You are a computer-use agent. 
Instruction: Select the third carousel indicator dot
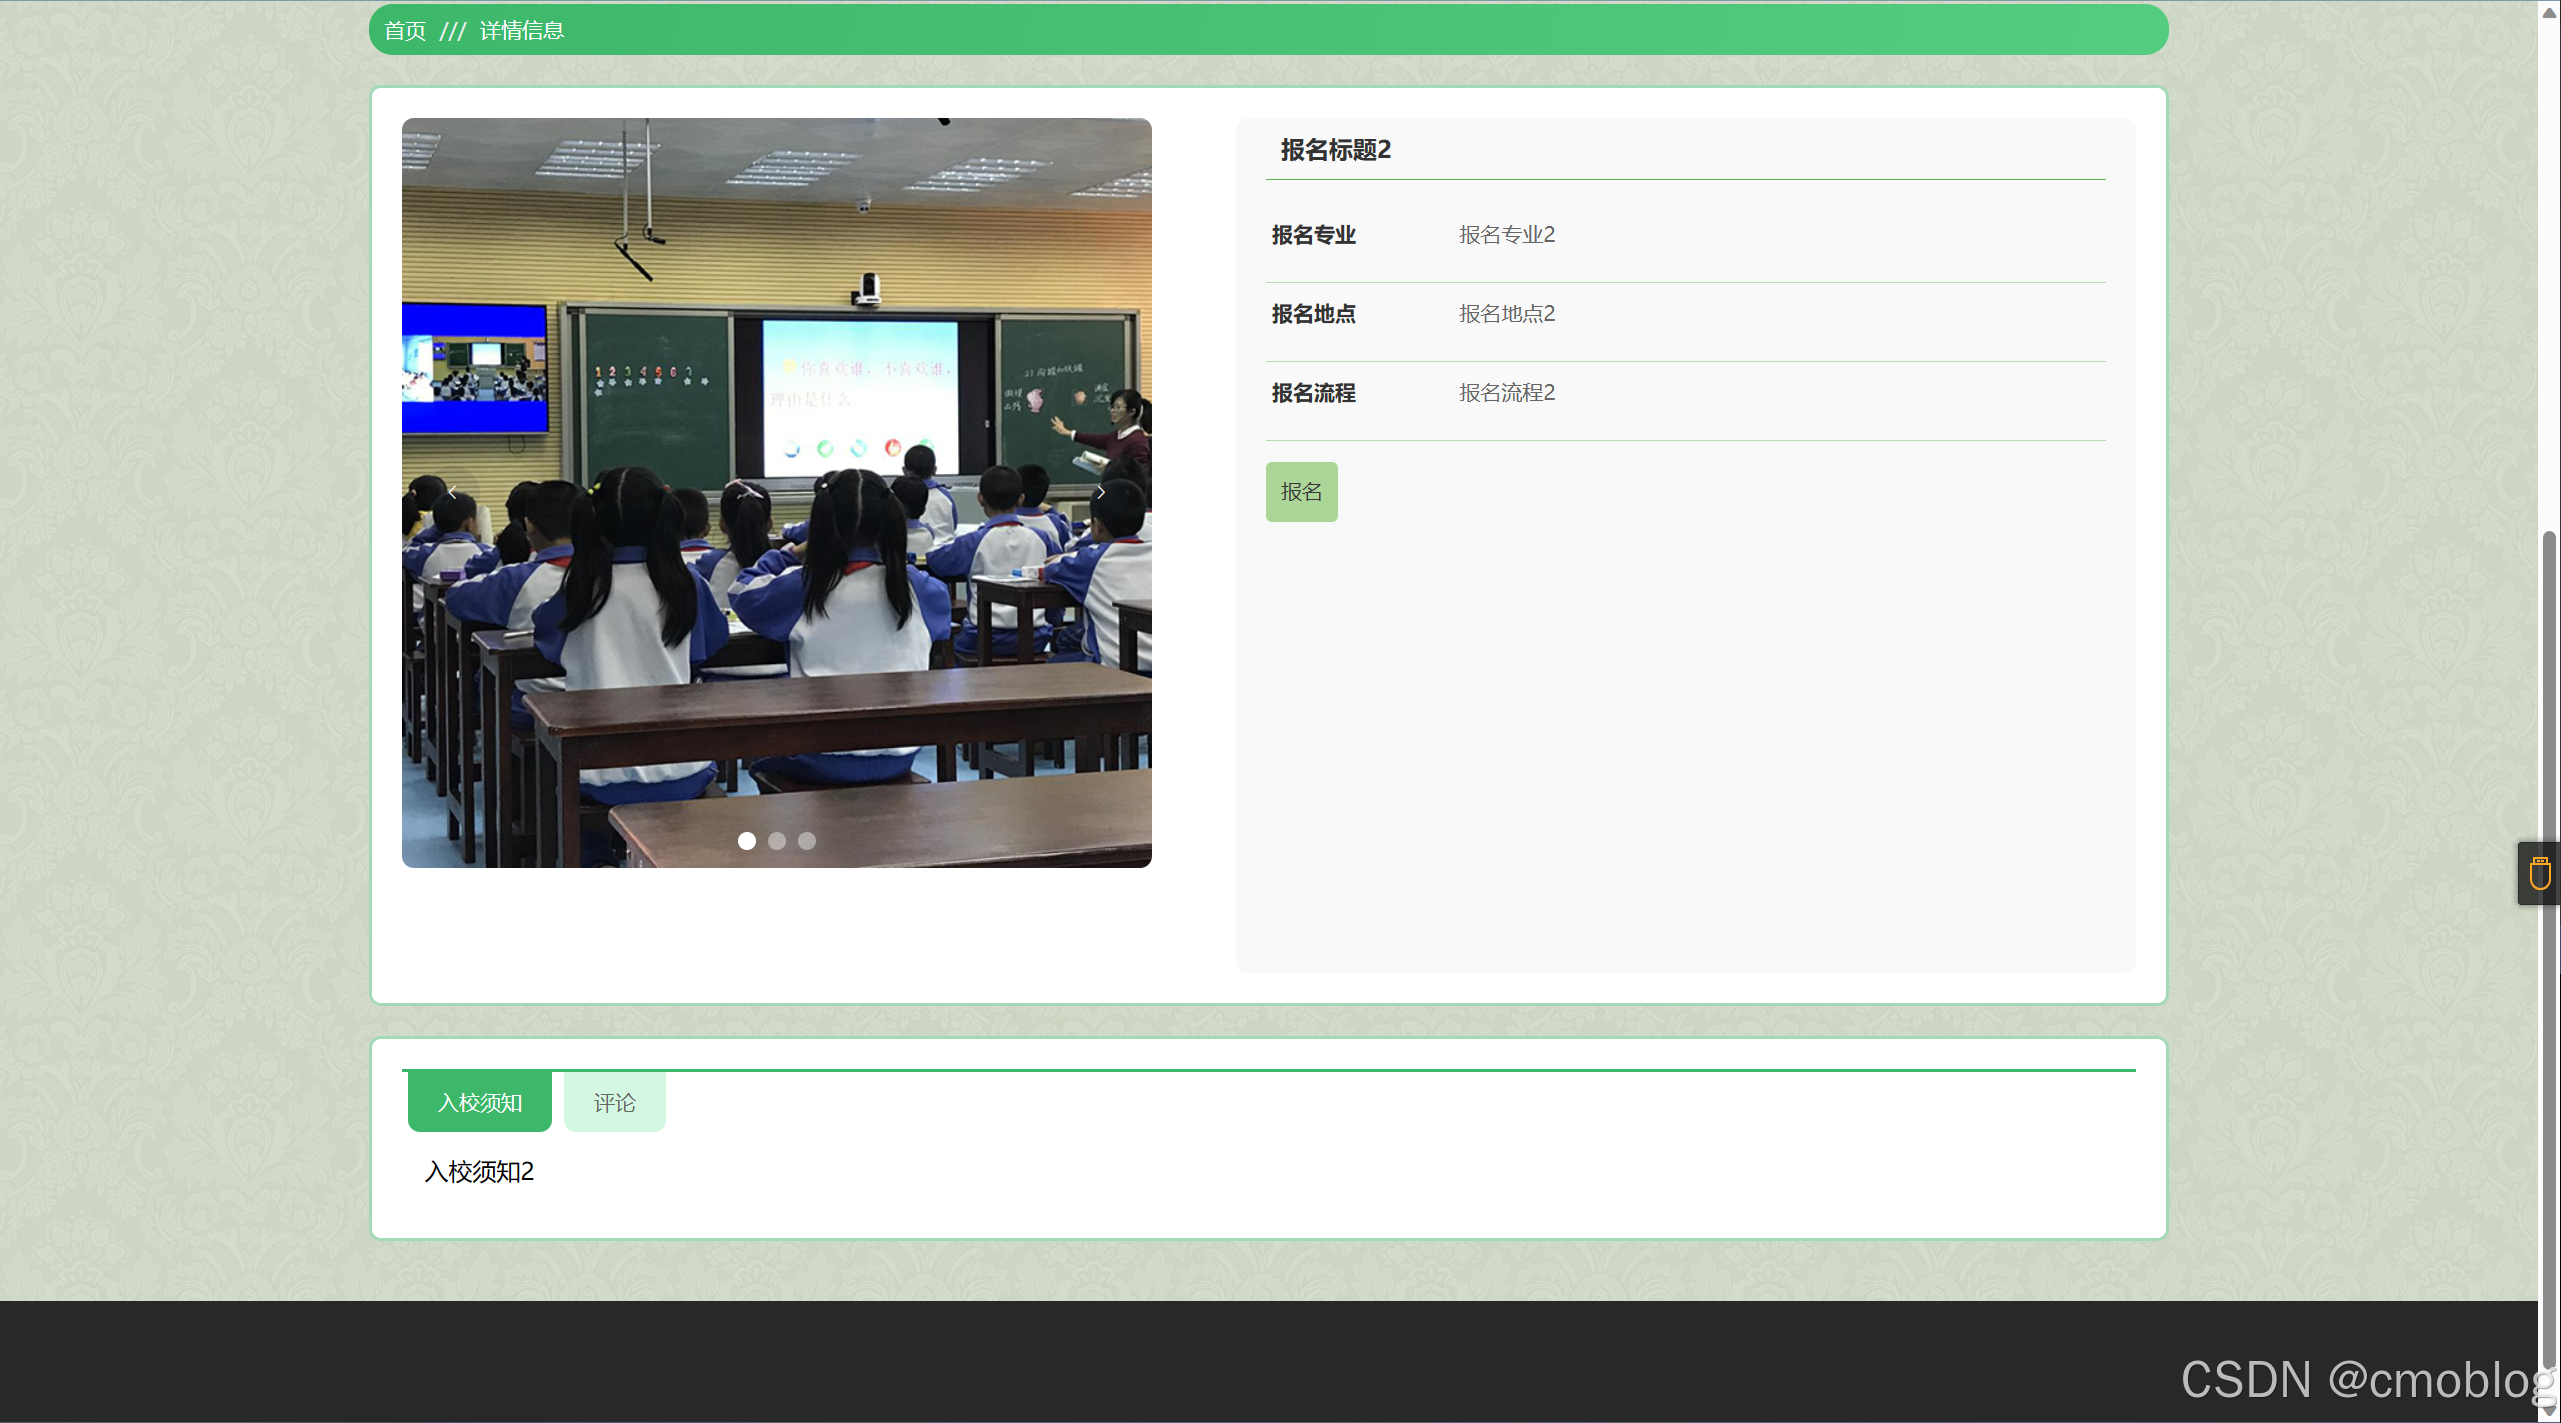[x=806, y=841]
